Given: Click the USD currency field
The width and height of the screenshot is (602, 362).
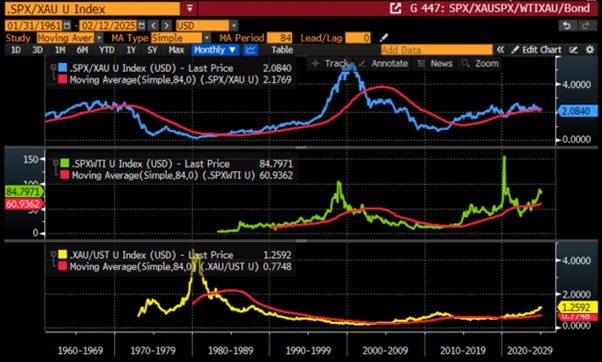Looking at the screenshot, I should coord(202,26).
